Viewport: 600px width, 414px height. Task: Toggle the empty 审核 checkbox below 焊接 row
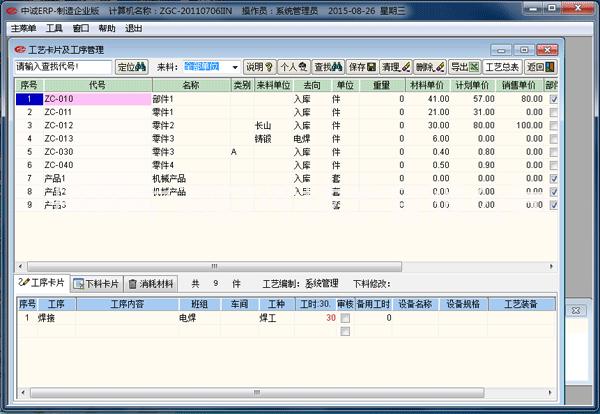point(345,331)
